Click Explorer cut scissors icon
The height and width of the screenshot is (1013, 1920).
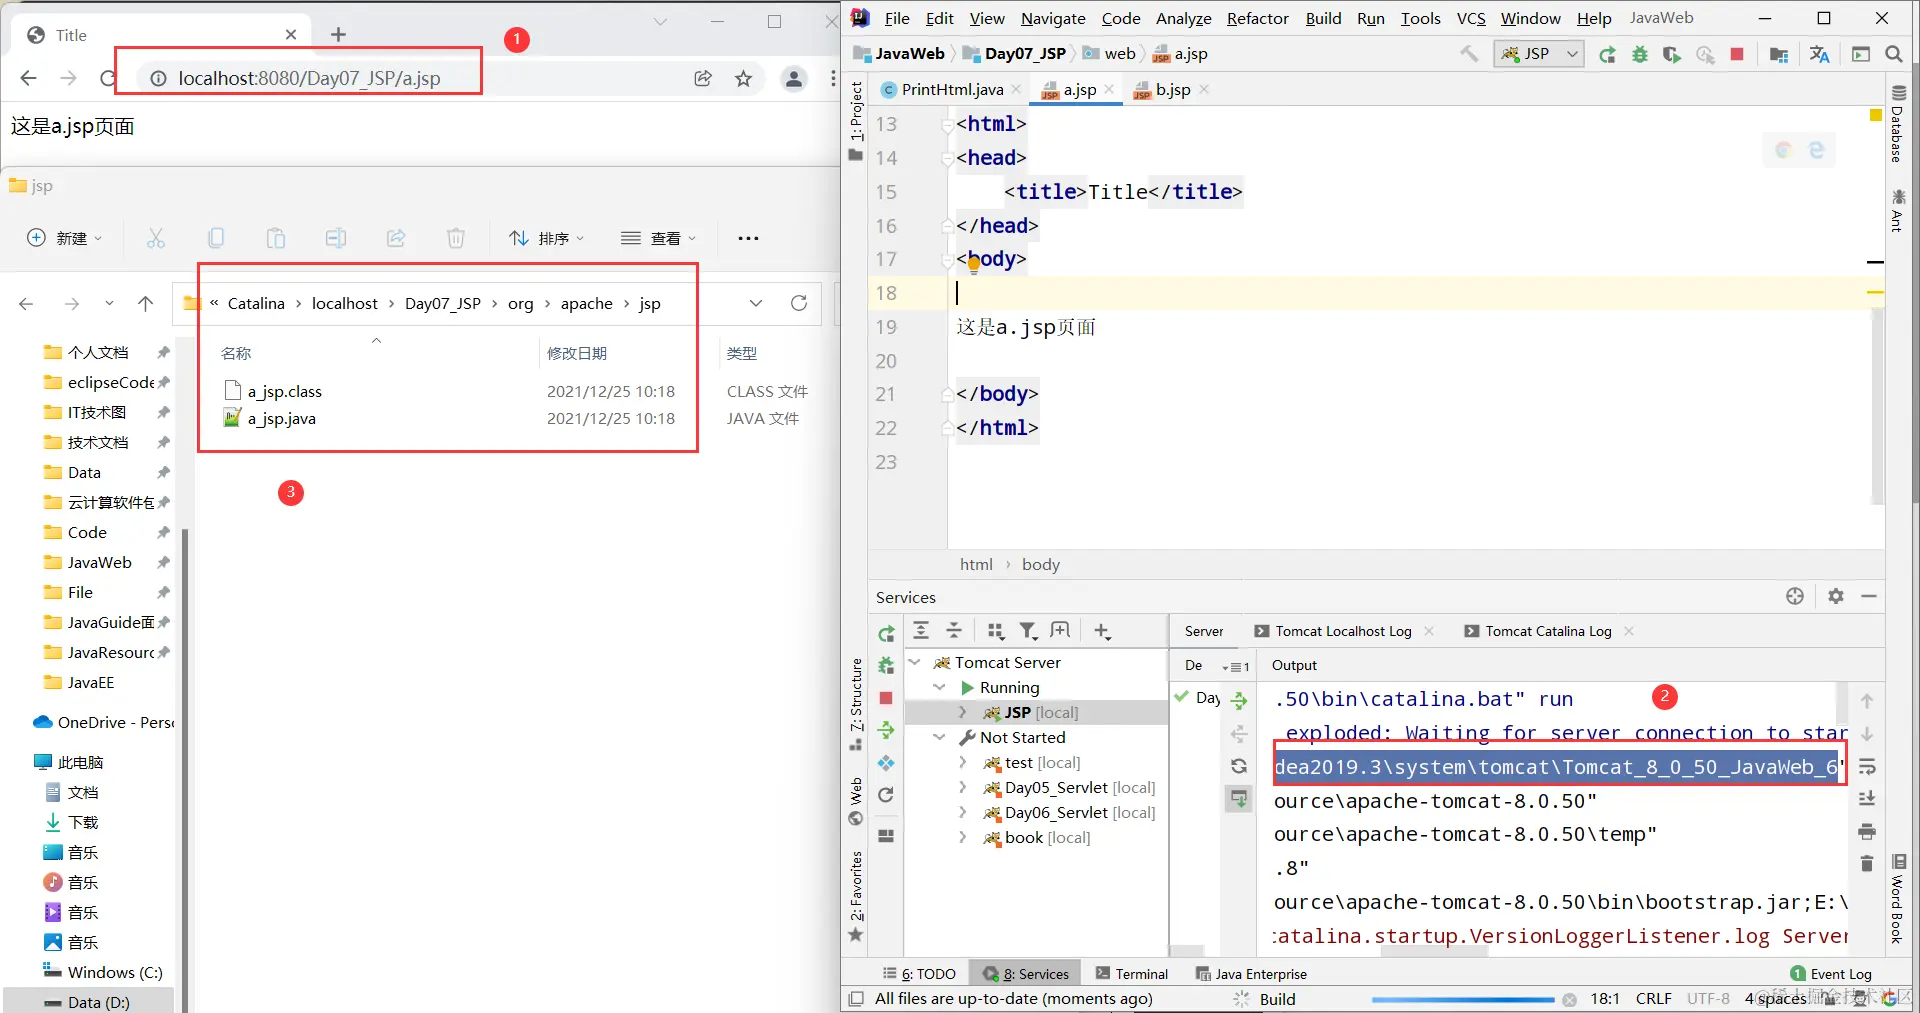pyautogui.click(x=156, y=238)
